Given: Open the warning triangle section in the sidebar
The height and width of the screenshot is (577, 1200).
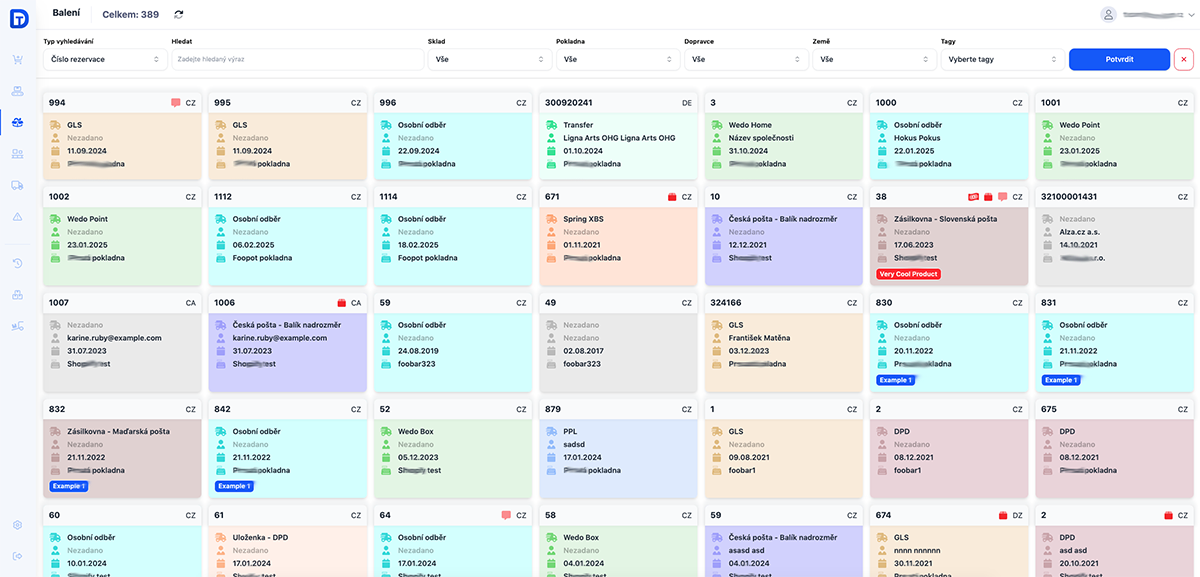Looking at the screenshot, I should 17,216.
